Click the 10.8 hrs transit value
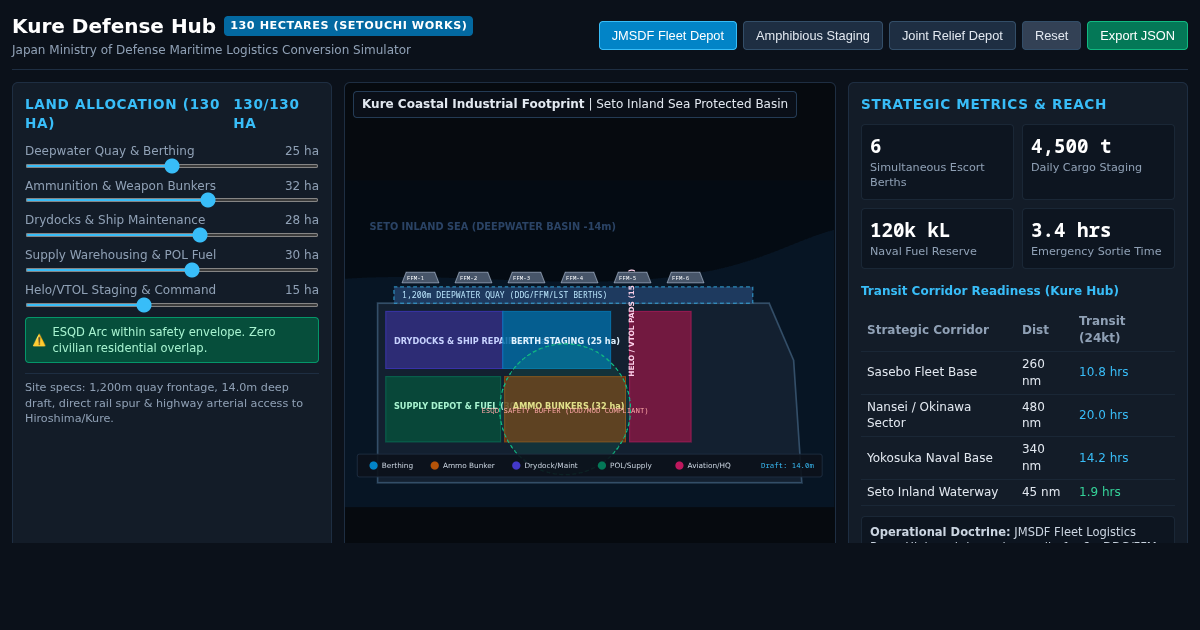 (1103, 372)
